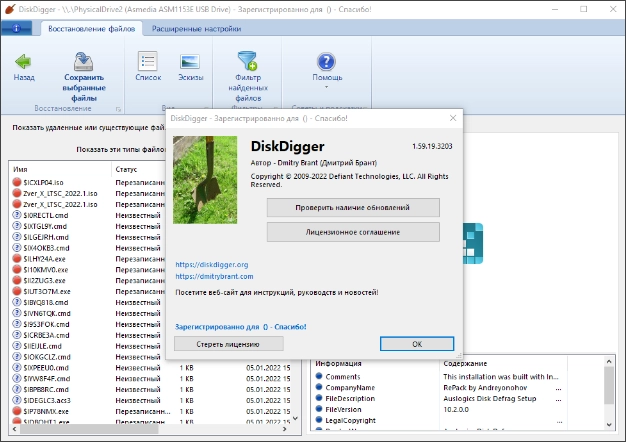Image resolution: width=626 pixels, height=442 pixels.
Task: Click Проверить наличие обновлений button
Action: pos(353,207)
